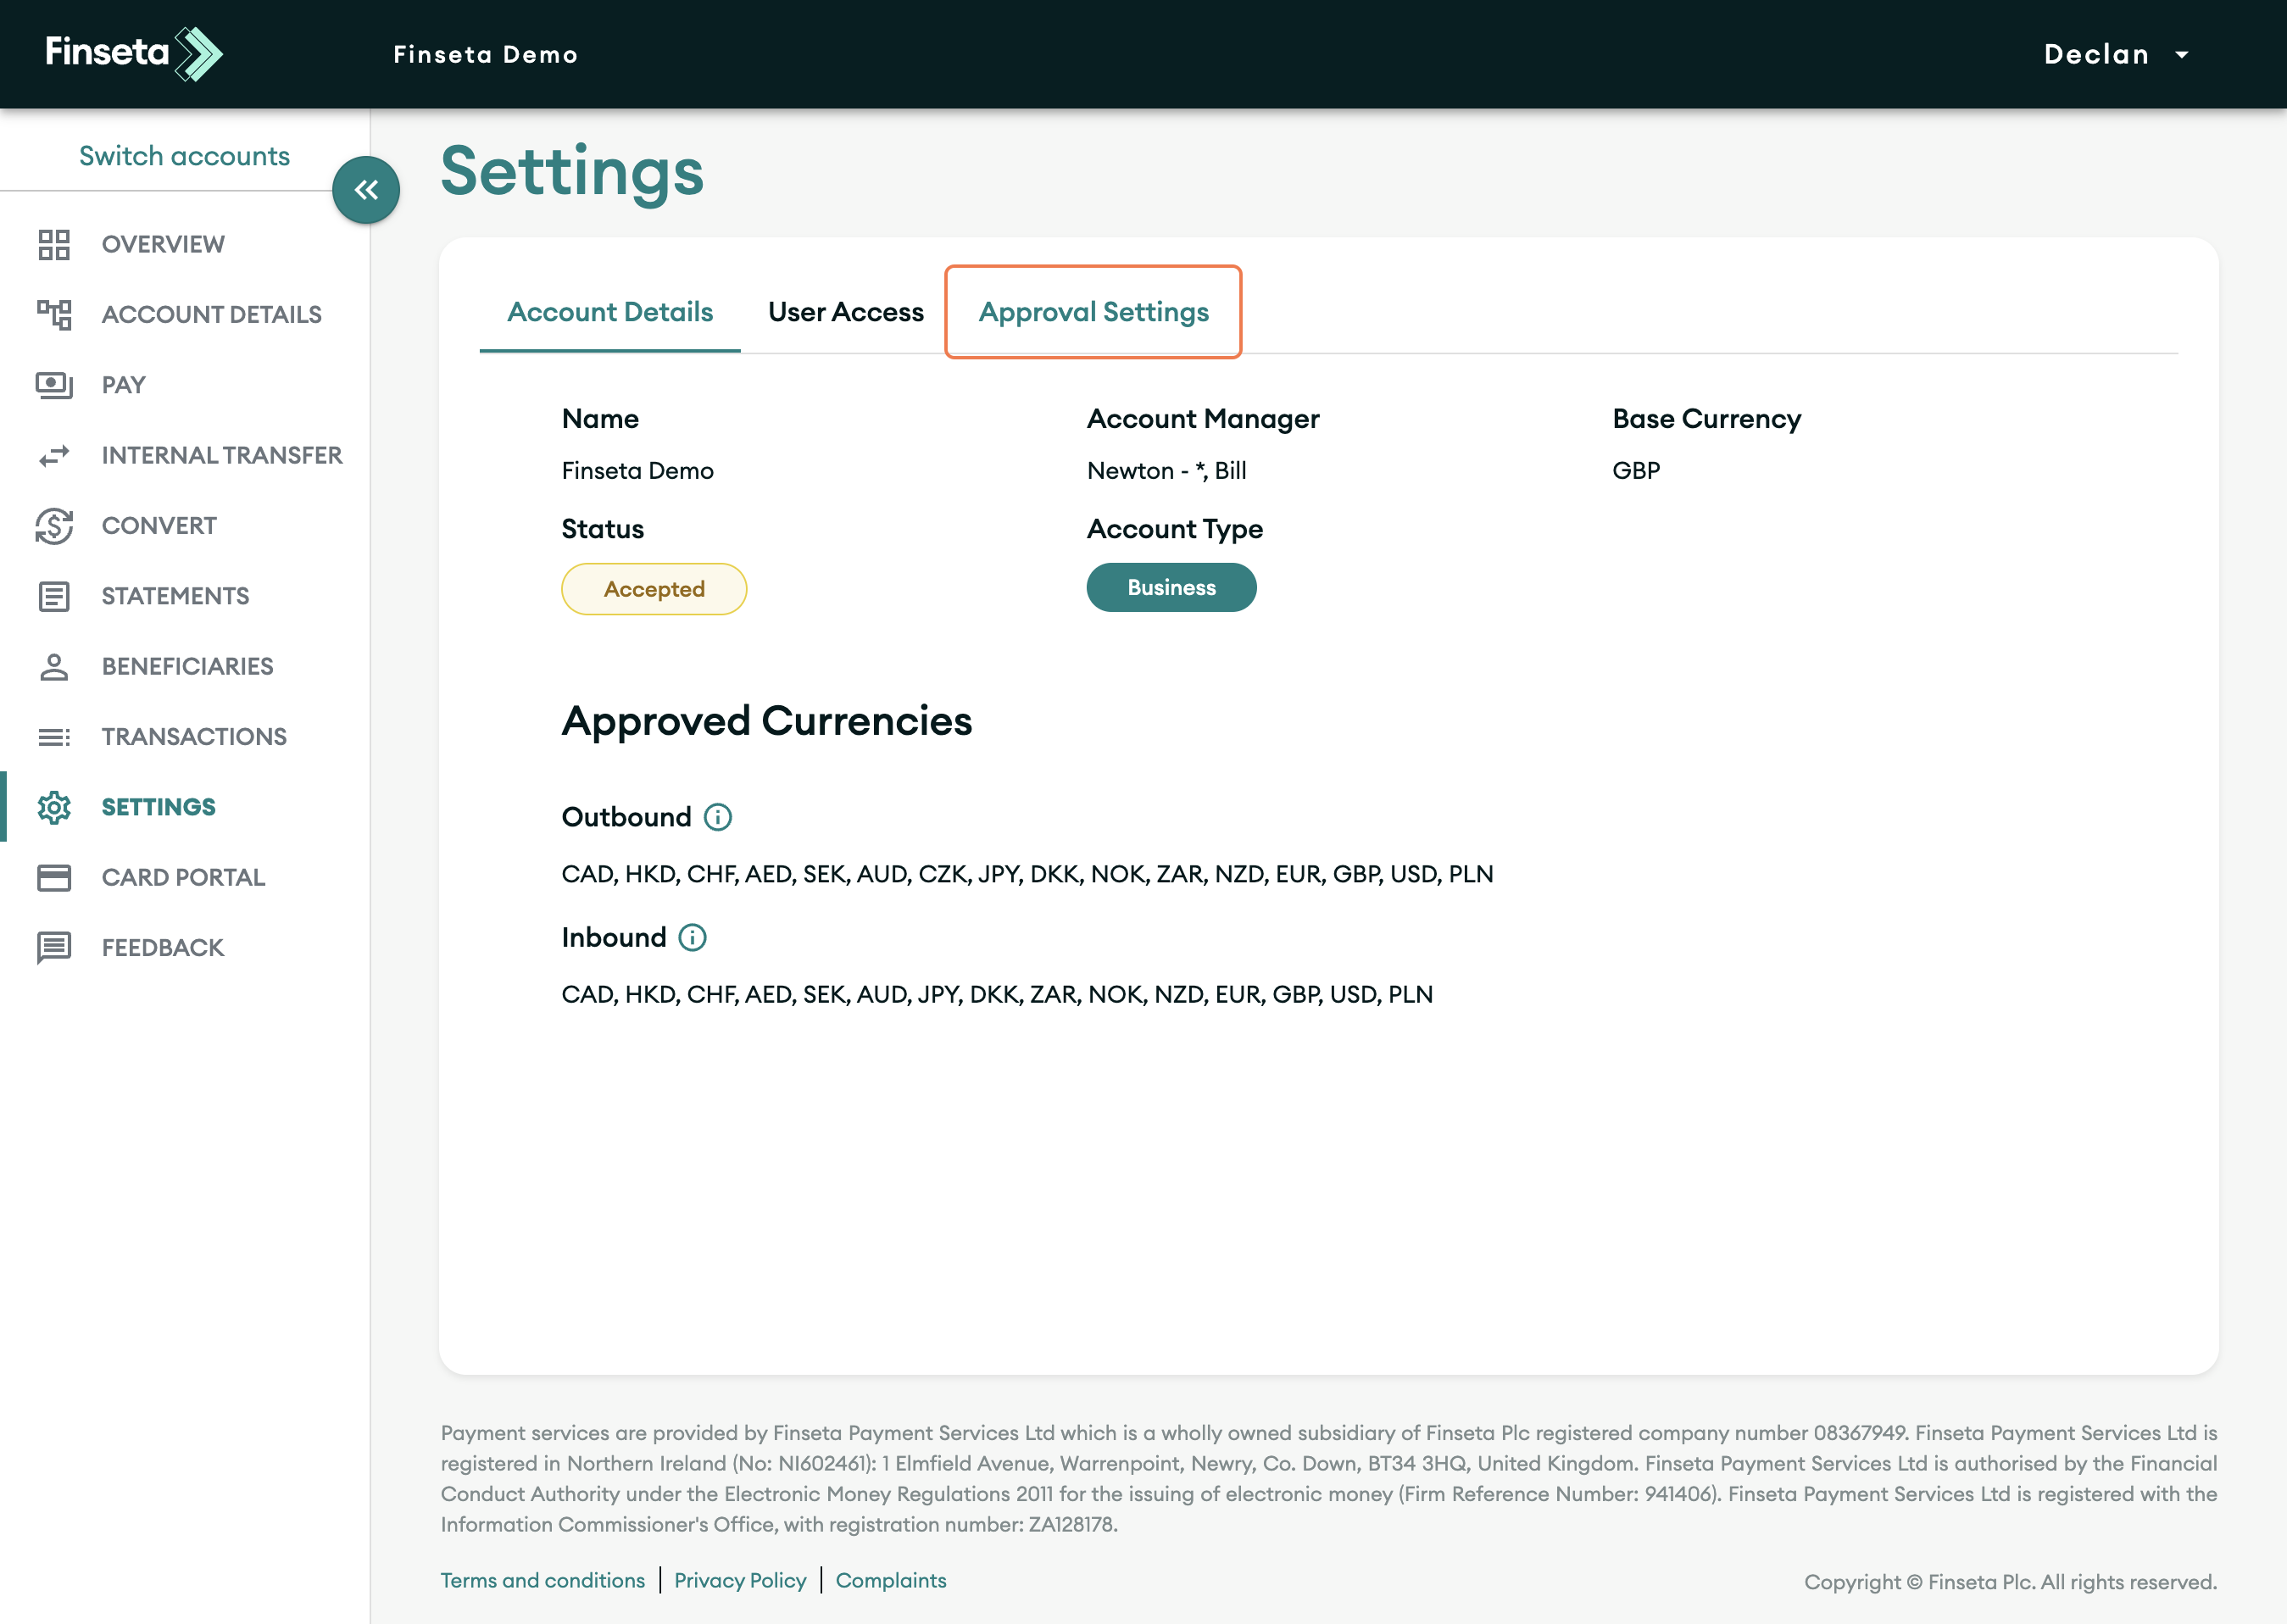Collapse the sidebar with double-chevron button
2287x1624 pixels.
[x=366, y=190]
